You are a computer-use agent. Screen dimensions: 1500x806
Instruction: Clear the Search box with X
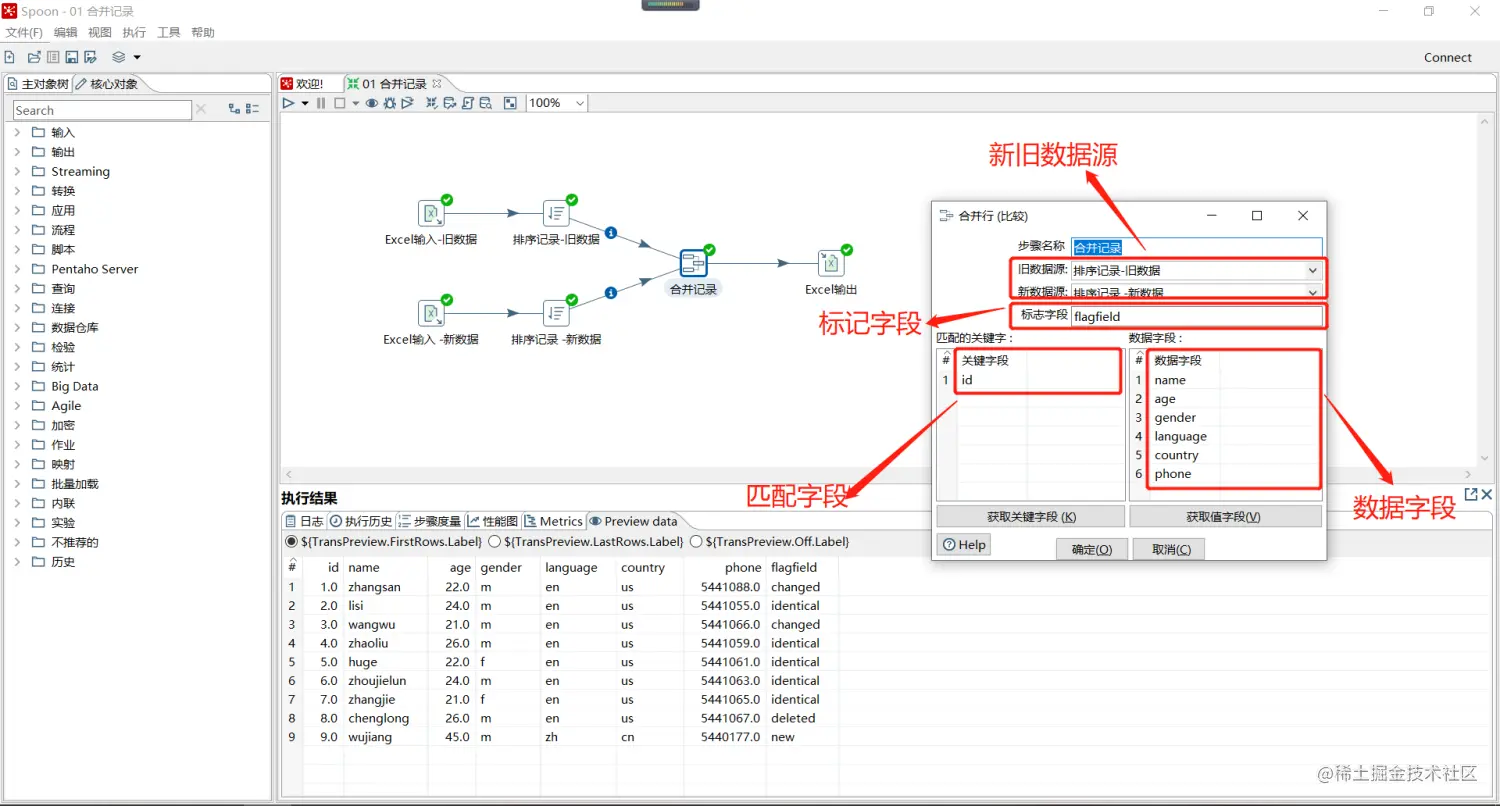tap(201, 109)
